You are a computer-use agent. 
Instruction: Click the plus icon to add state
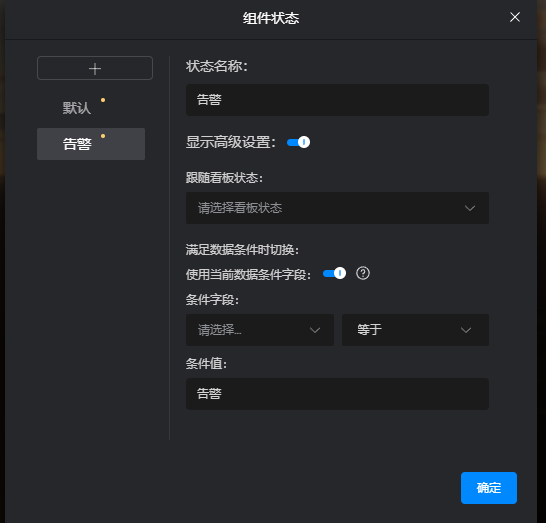[x=95, y=69]
